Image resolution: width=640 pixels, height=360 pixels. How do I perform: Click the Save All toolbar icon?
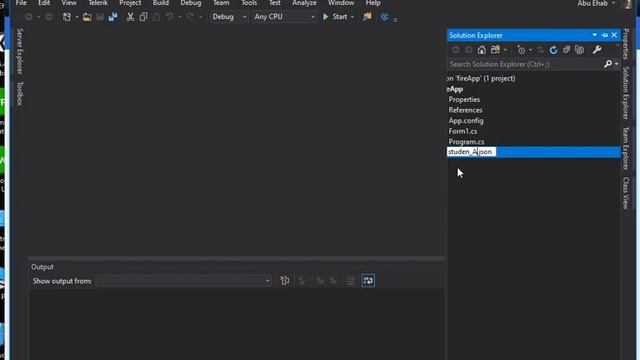pyautogui.click(x=113, y=17)
